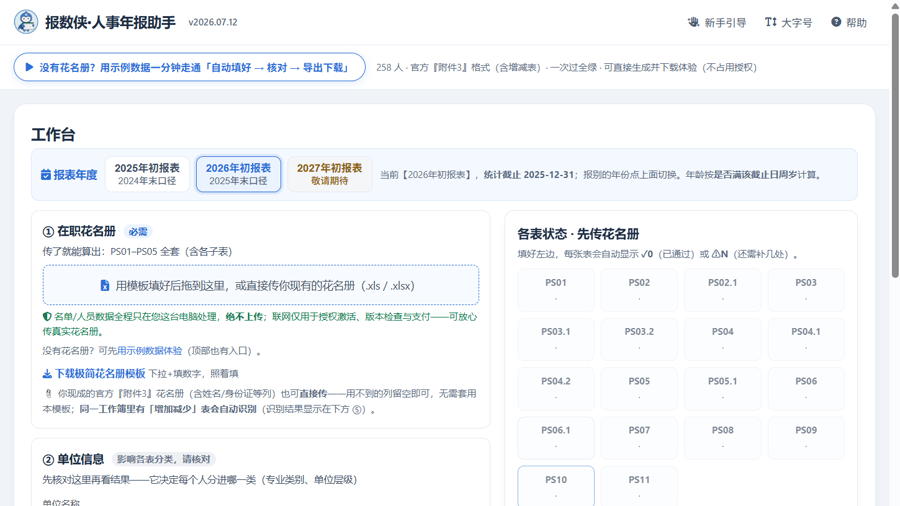Viewport: 900px width, 506px height.
Task: Click the ② 单位信息 section title
Action: 73,459
